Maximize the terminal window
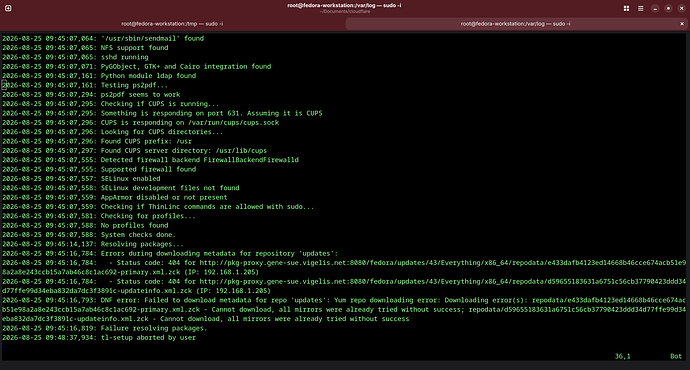Image resolution: width=690 pixels, height=370 pixels. click(x=668, y=8)
